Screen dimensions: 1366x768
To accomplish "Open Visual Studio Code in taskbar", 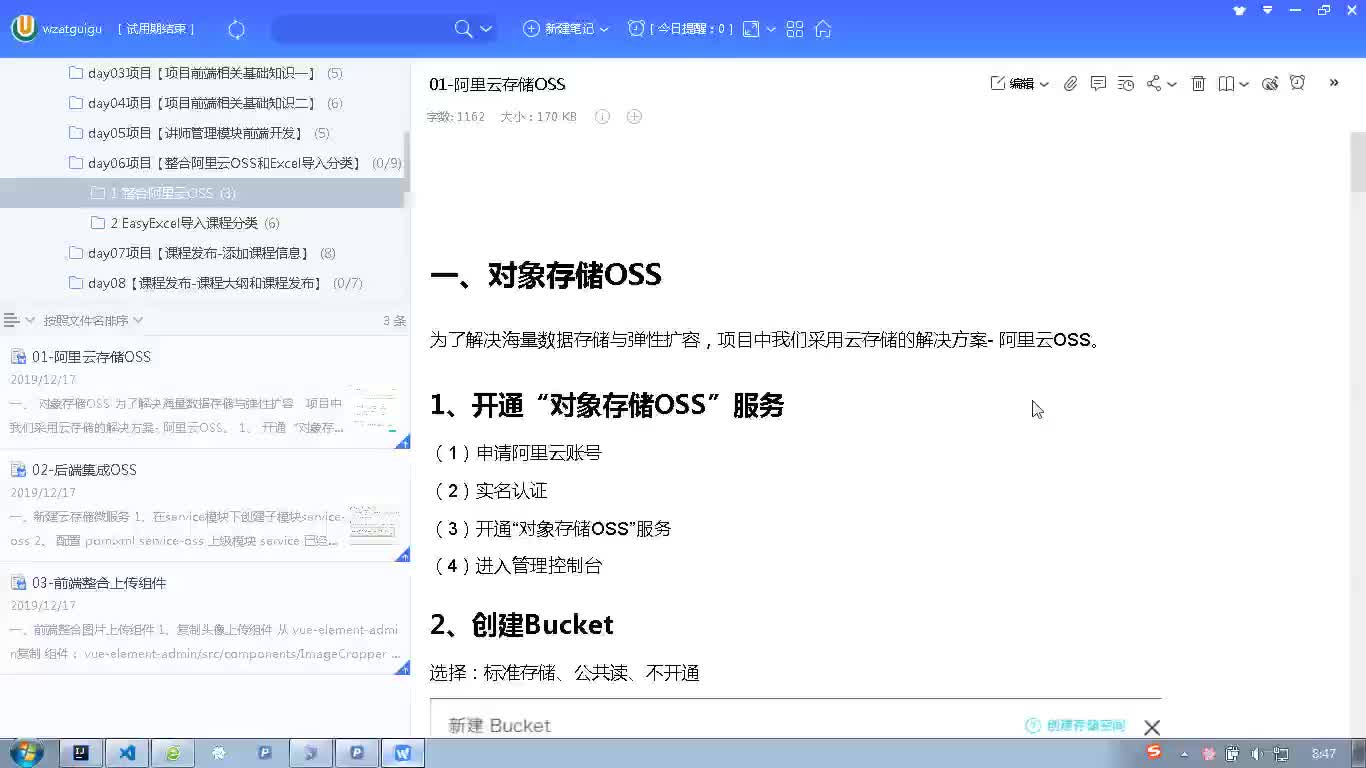I will click(x=127, y=753).
